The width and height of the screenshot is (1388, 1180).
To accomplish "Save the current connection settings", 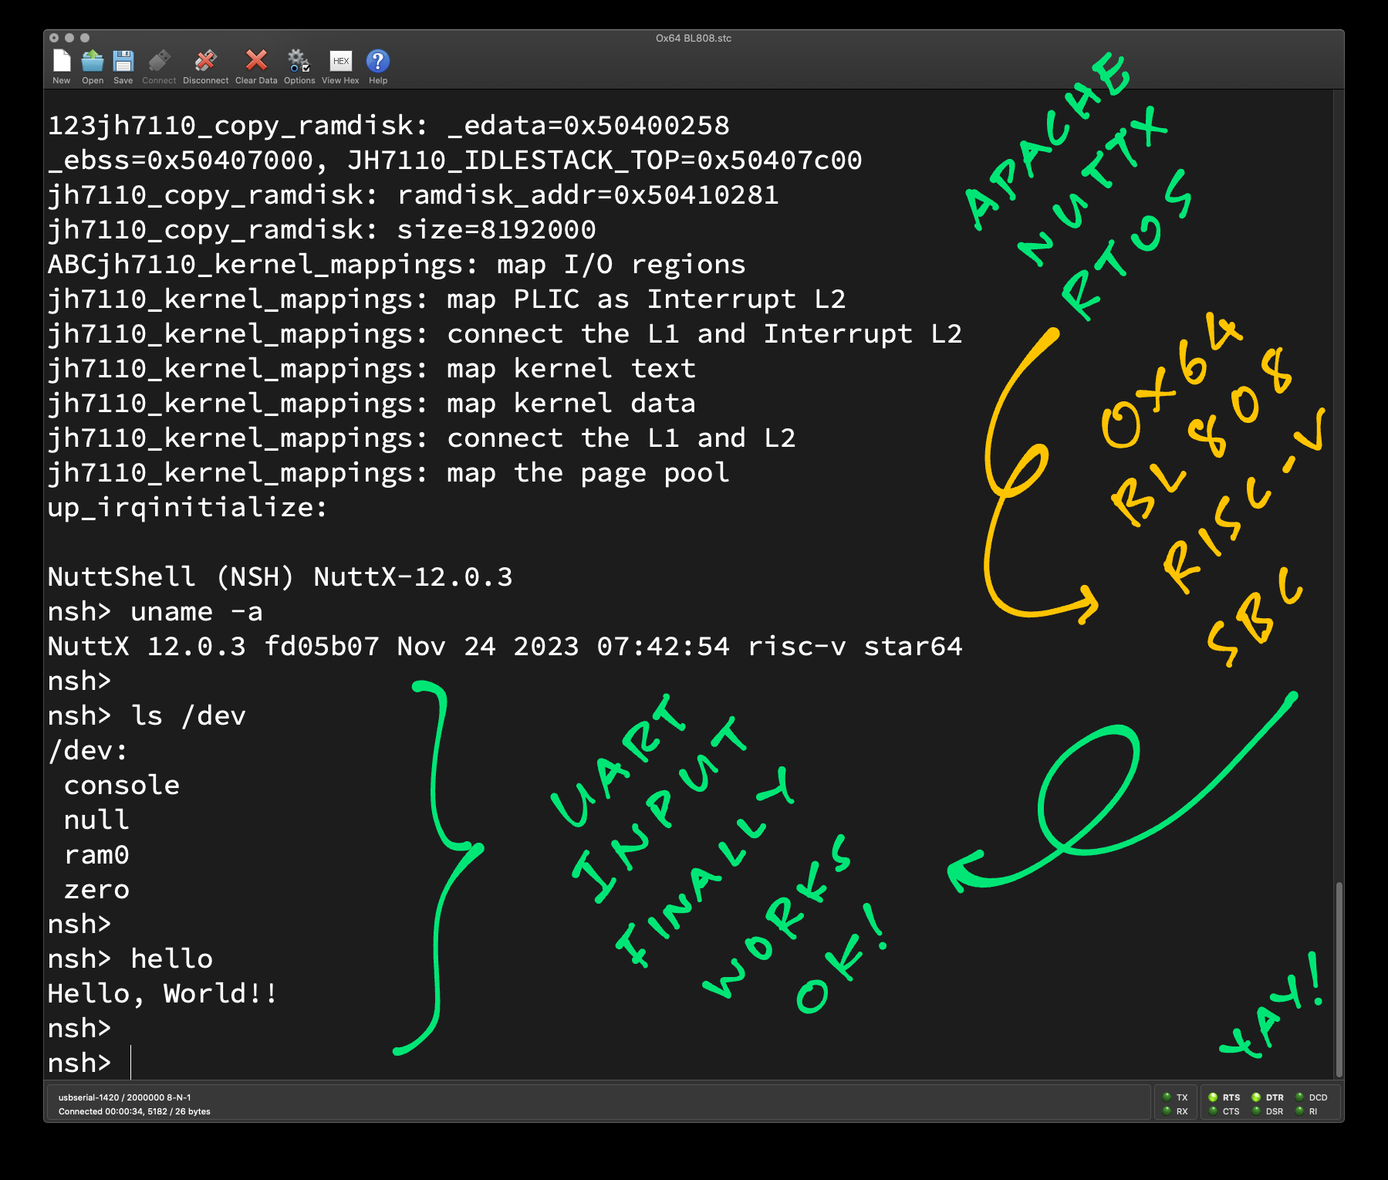I will [x=123, y=62].
